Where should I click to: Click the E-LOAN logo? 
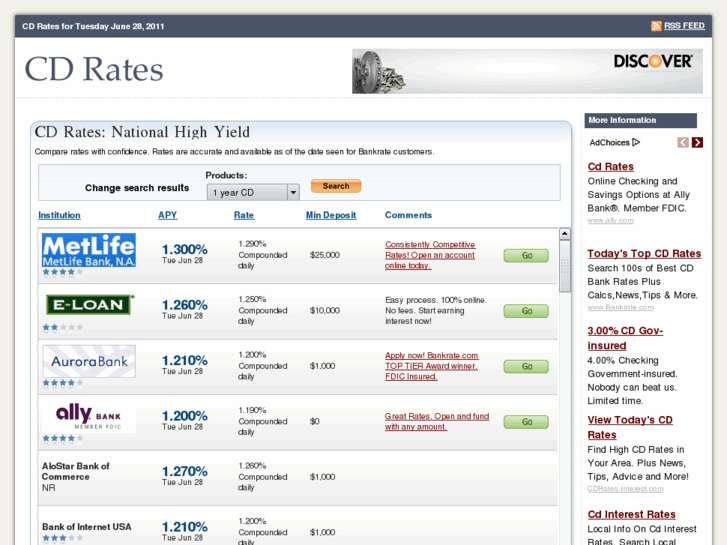tap(88, 304)
